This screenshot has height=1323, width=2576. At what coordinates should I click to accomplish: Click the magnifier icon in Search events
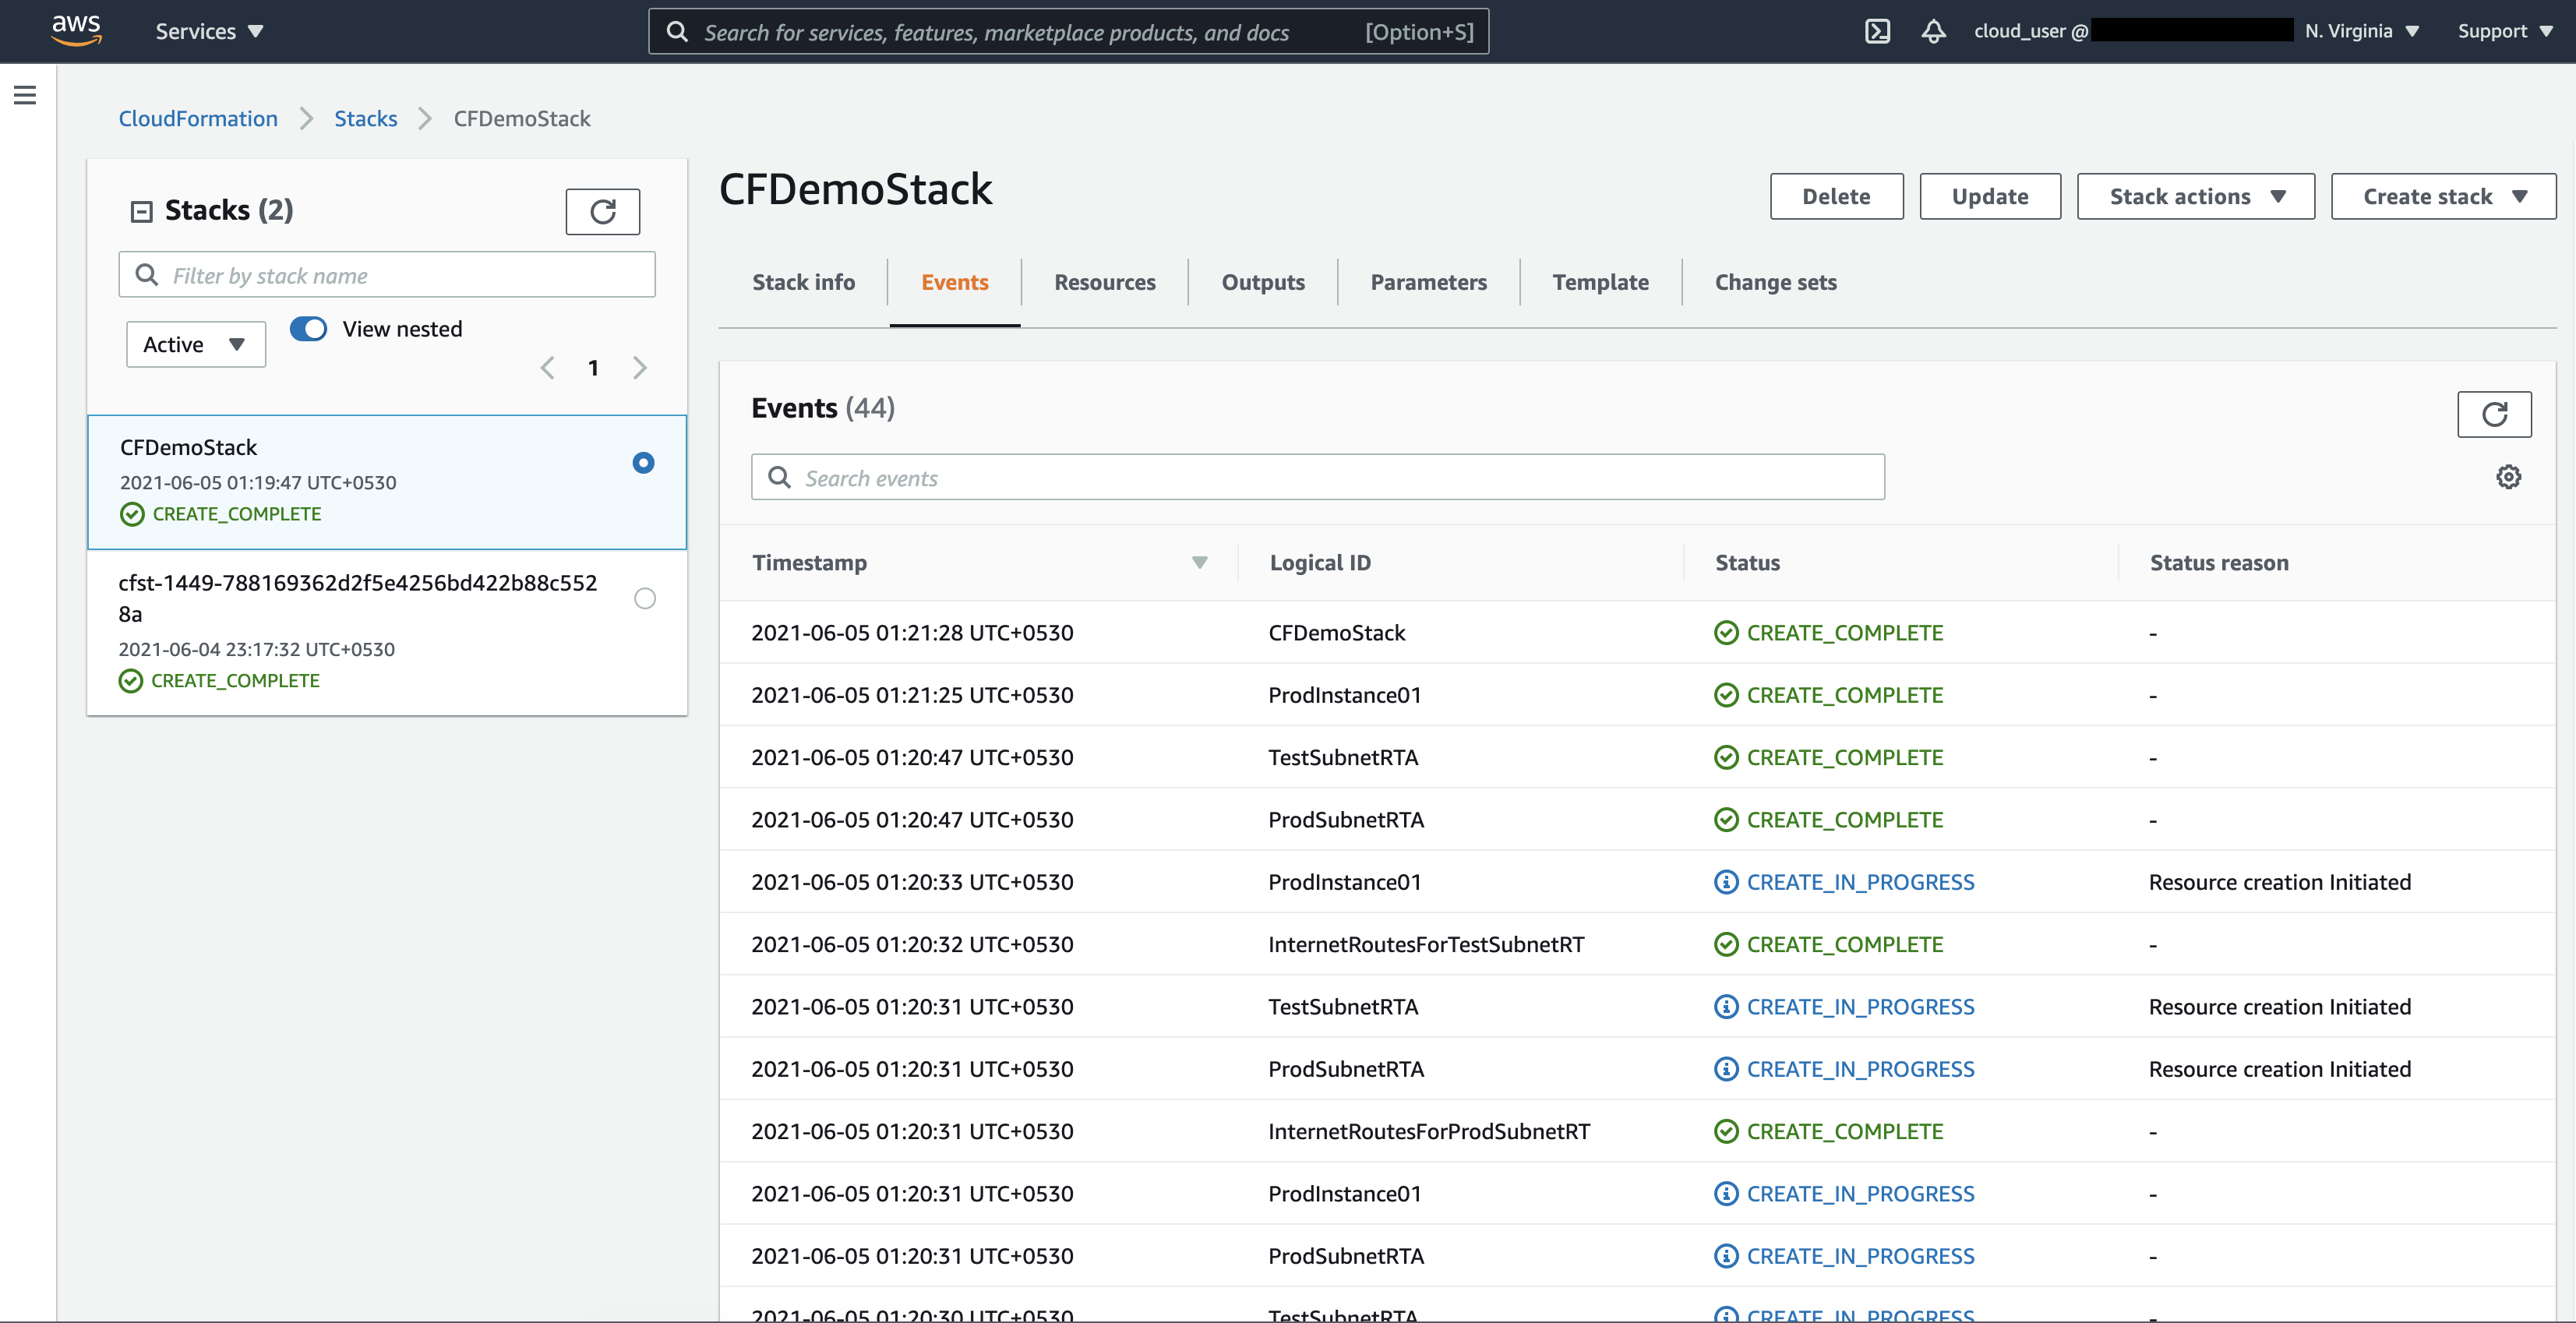pyautogui.click(x=779, y=478)
